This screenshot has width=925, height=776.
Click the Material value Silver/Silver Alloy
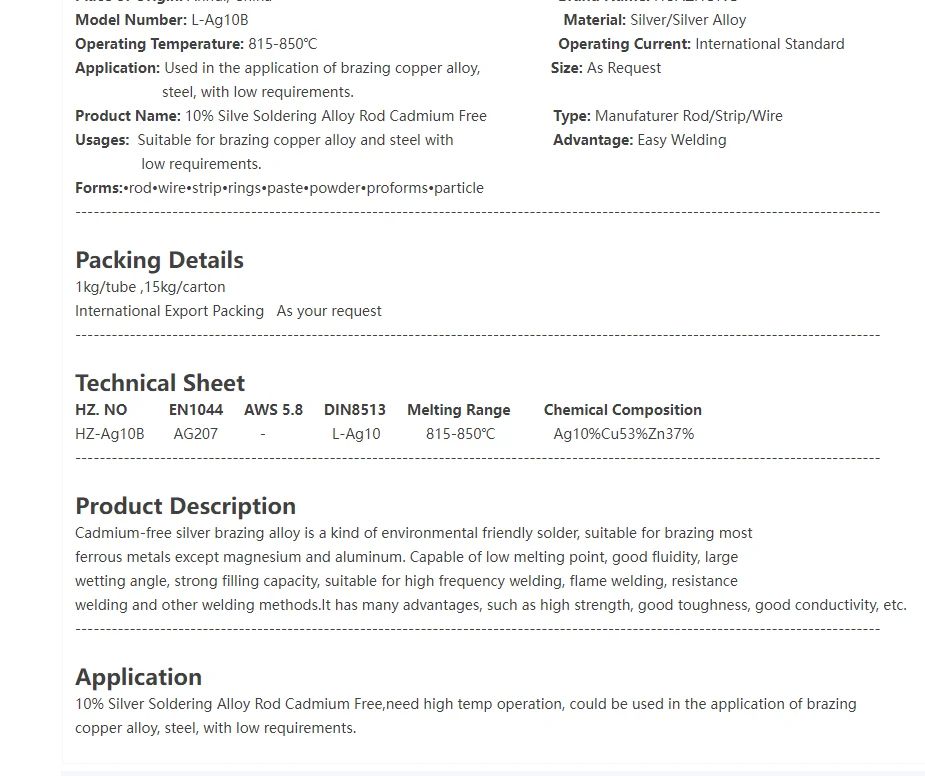coord(688,20)
